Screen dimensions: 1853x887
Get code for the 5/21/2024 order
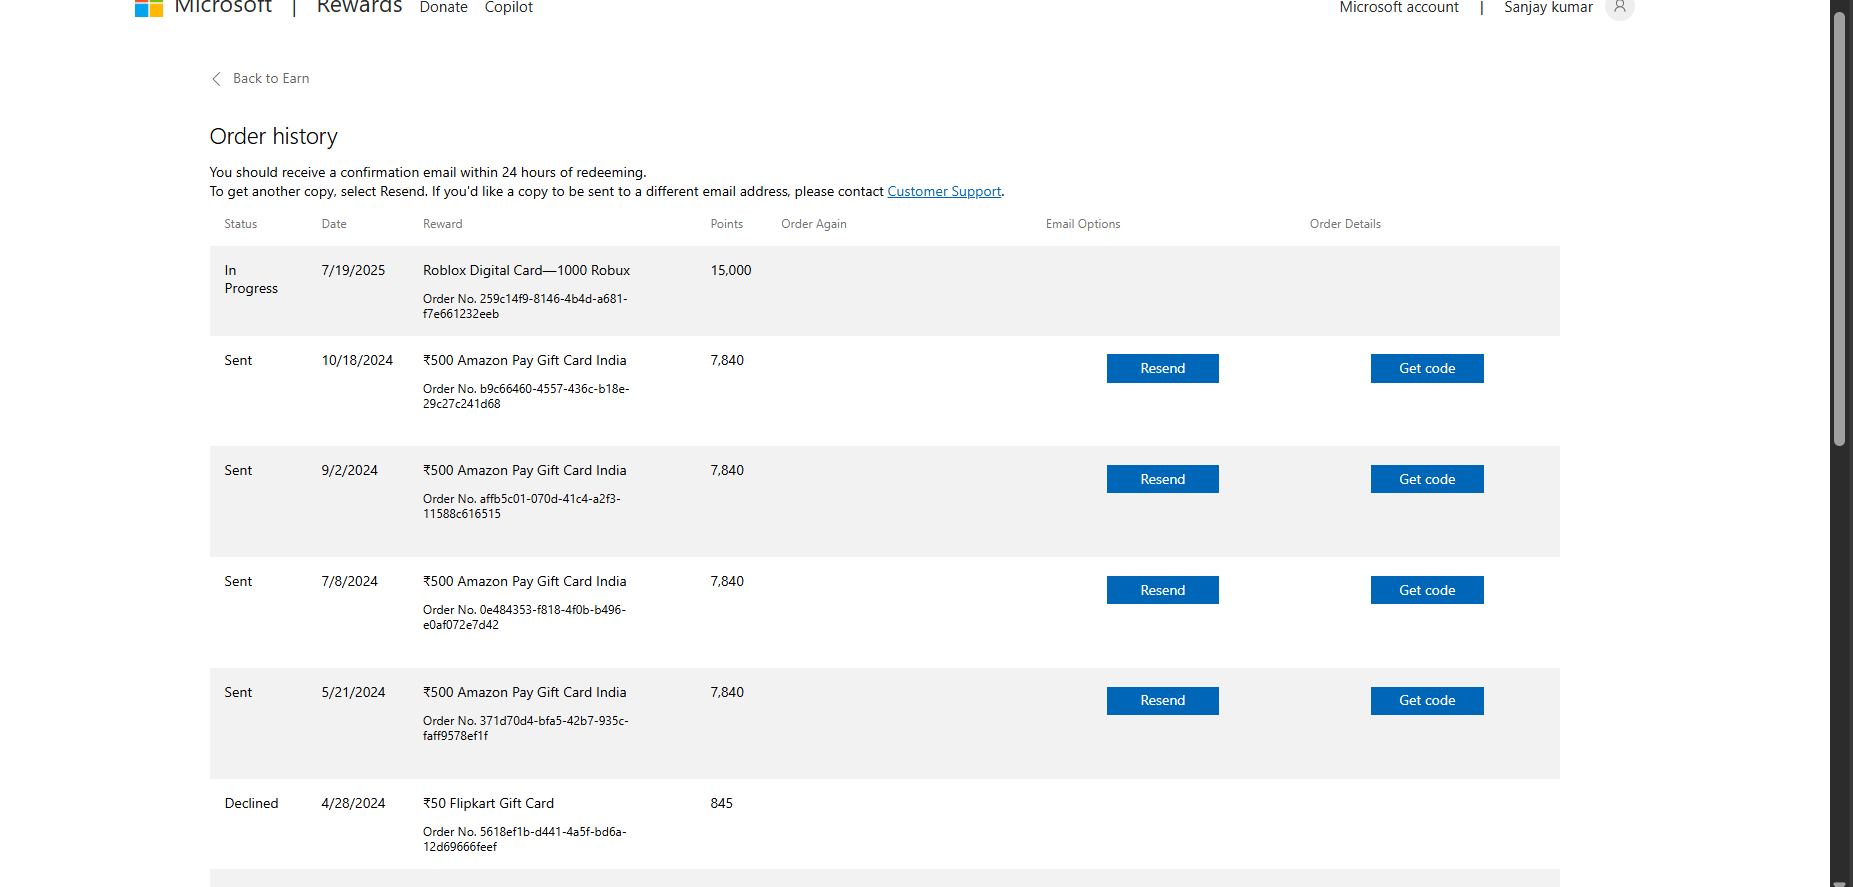1427,701
